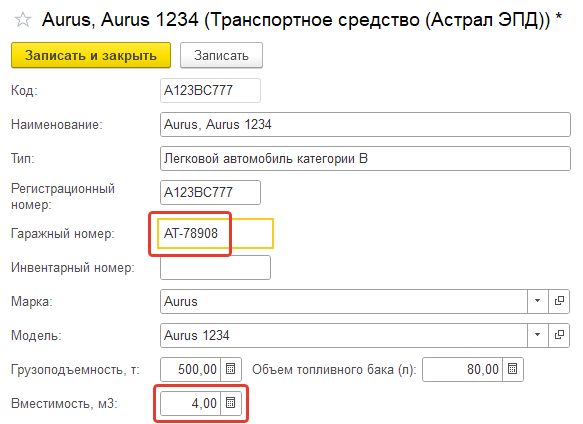
Task: Click the Объем топливного бака (л) label
Action: [334, 370]
